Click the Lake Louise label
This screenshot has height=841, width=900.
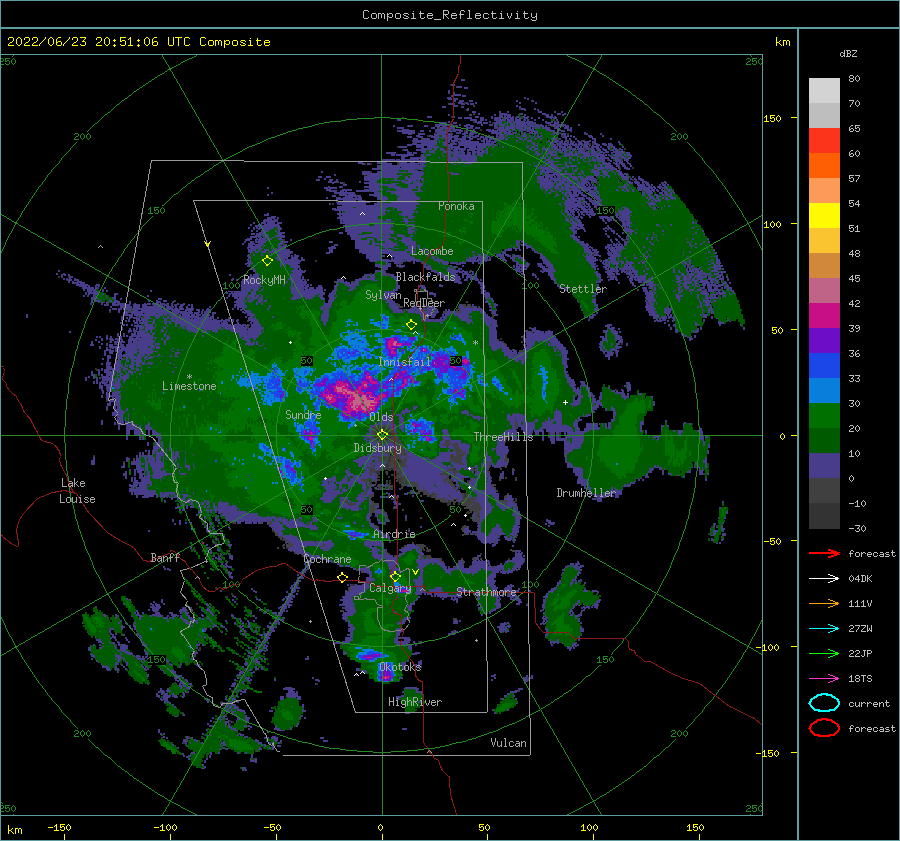point(77,491)
